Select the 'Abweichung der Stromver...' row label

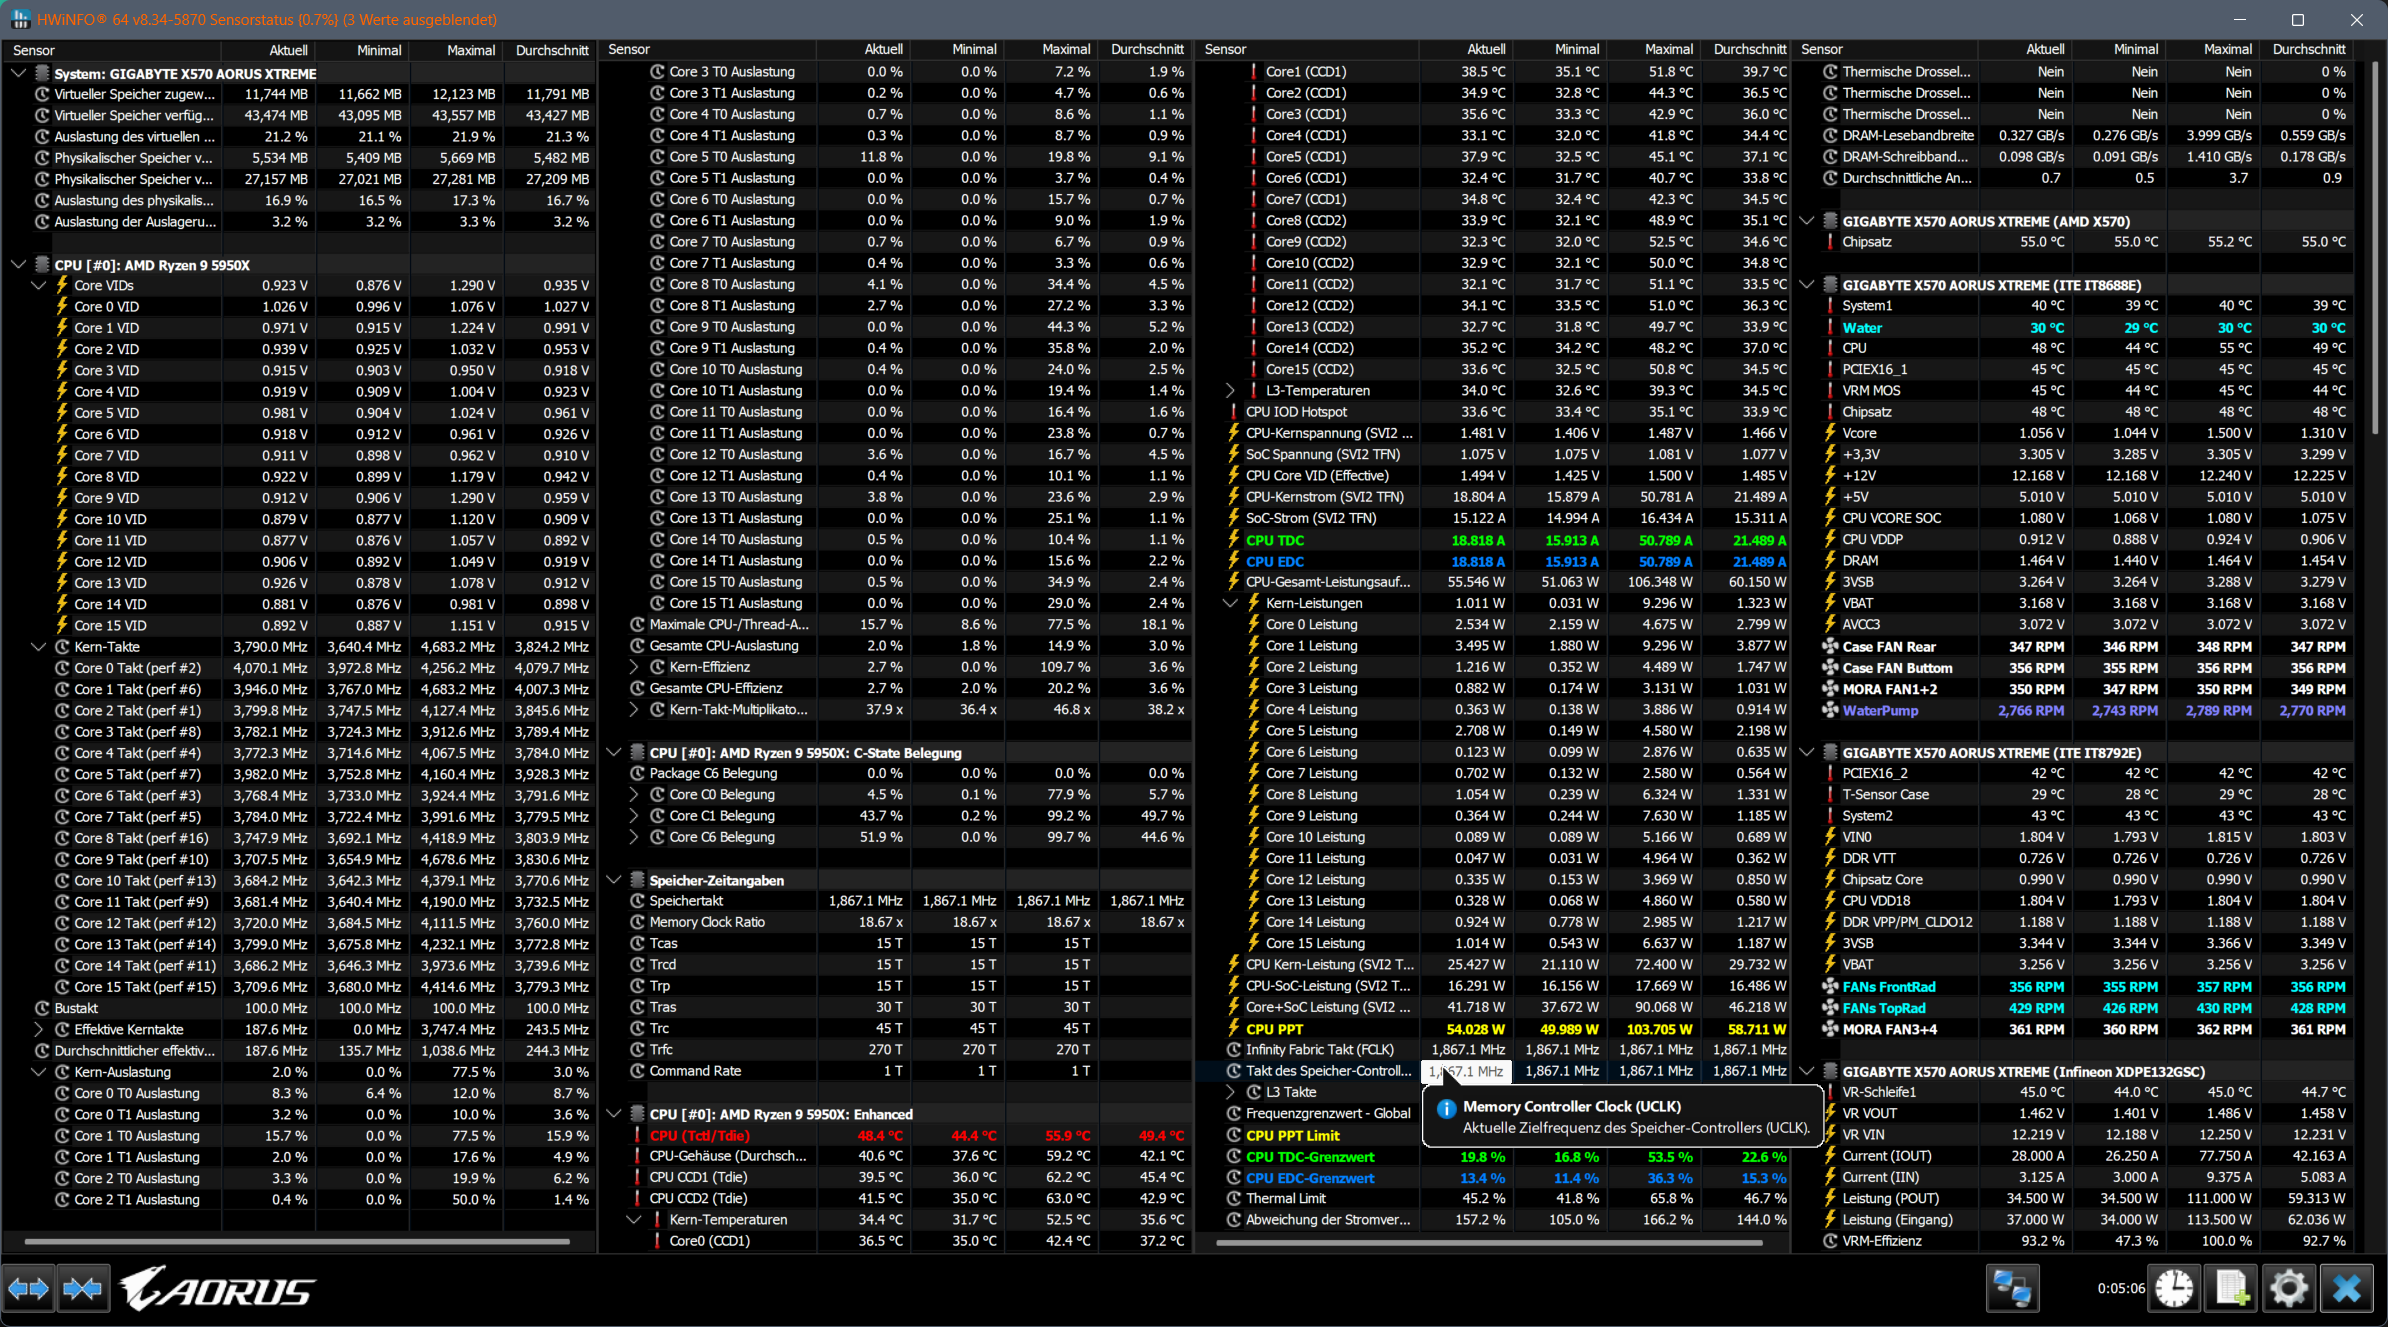tap(1328, 1220)
